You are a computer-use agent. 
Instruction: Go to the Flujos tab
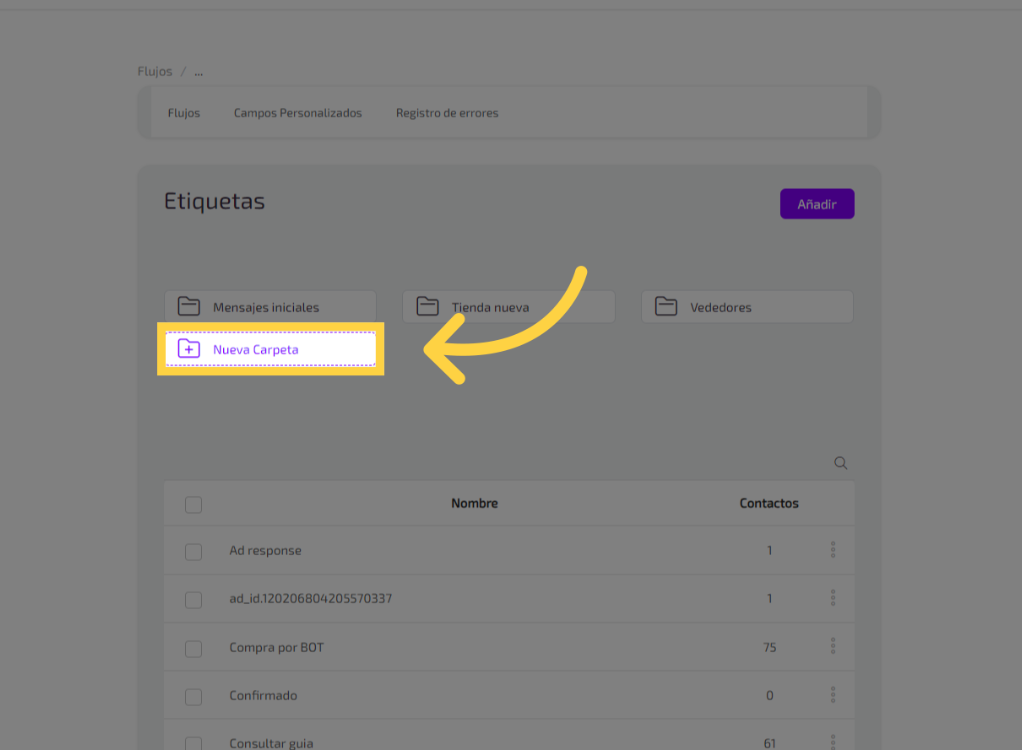coord(184,113)
